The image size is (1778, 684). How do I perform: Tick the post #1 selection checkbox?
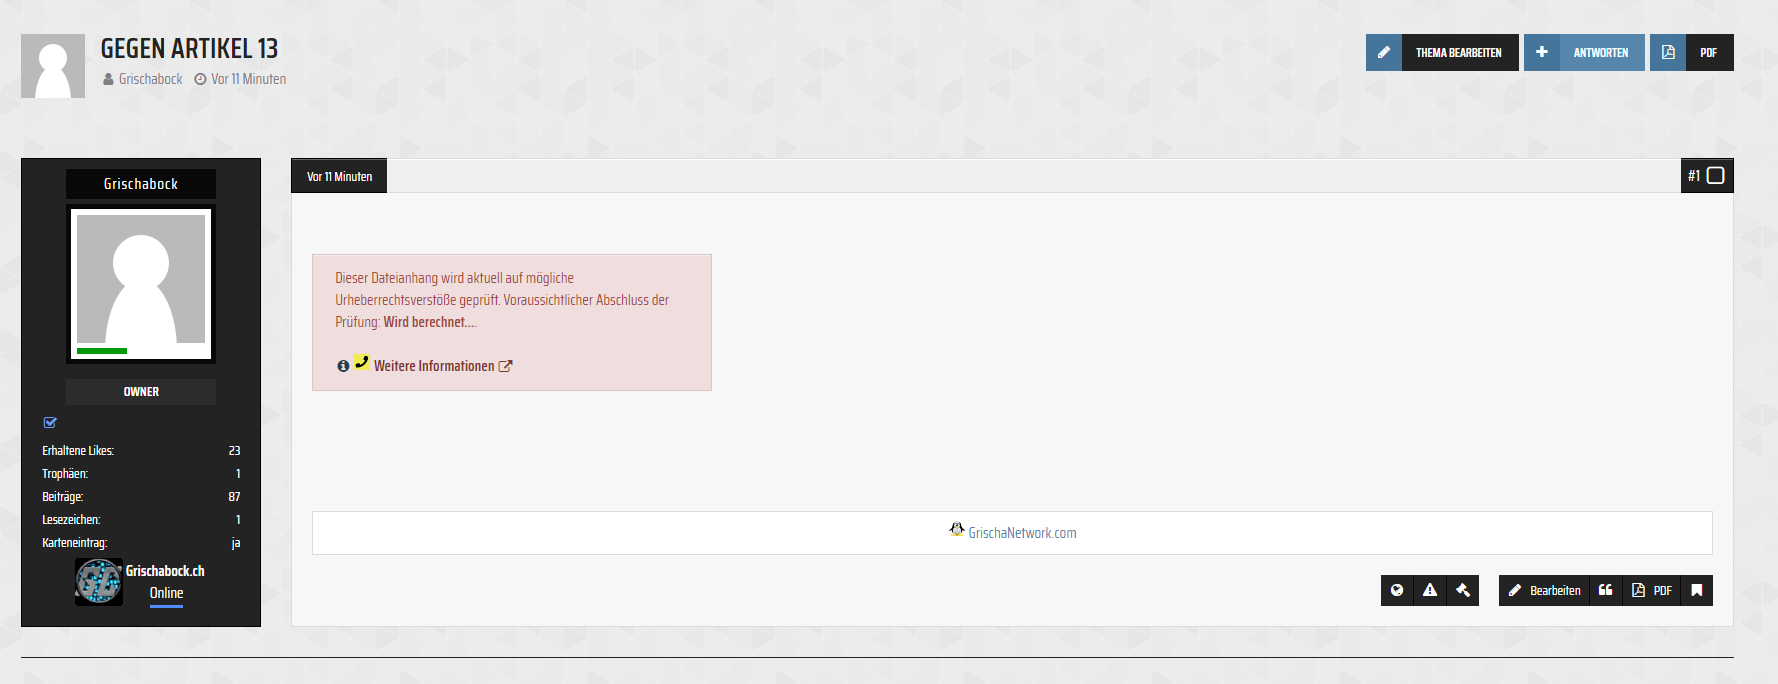[x=1716, y=176]
